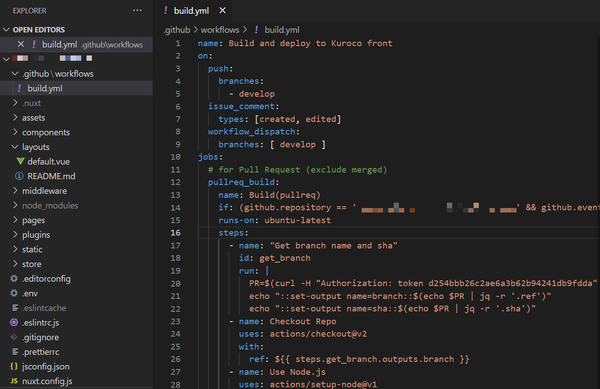Click "runs-on: ubuntu-latest" line
The width and height of the screenshot is (600, 389).
[x=274, y=220]
